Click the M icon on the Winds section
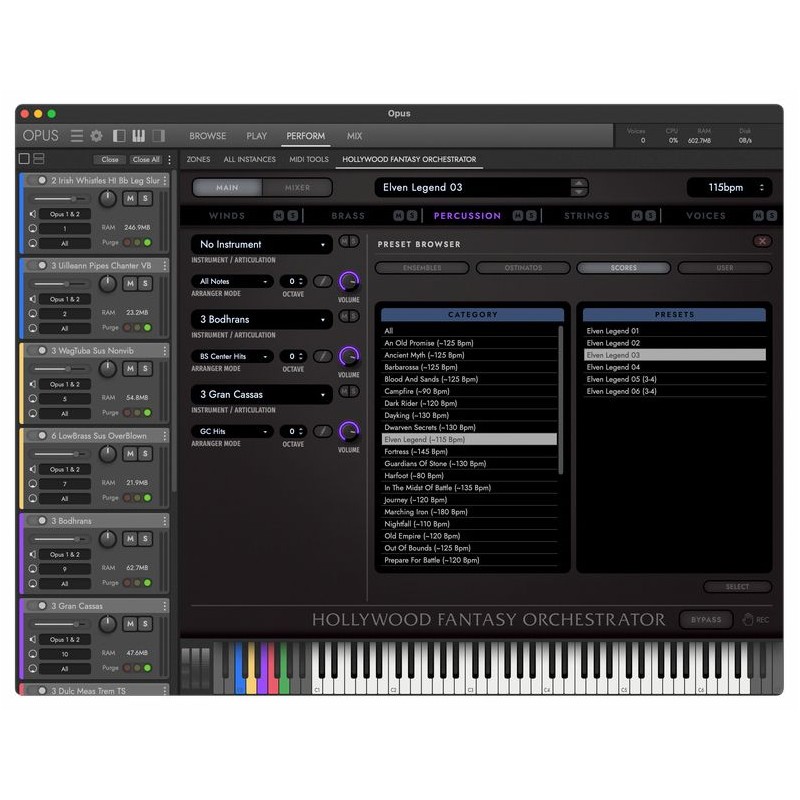The width and height of the screenshot is (800, 800). click(x=277, y=215)
